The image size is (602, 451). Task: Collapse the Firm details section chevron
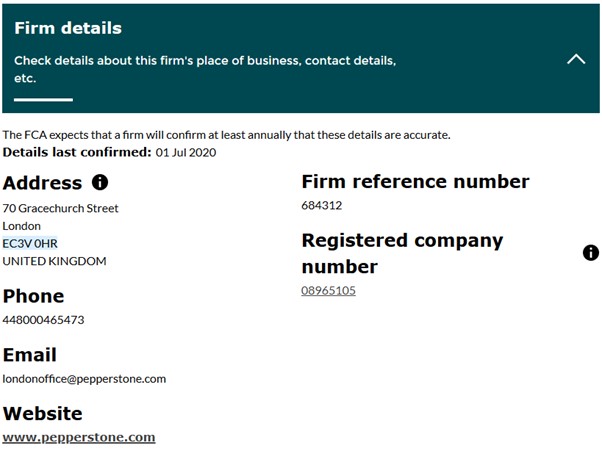click(576, 59)
